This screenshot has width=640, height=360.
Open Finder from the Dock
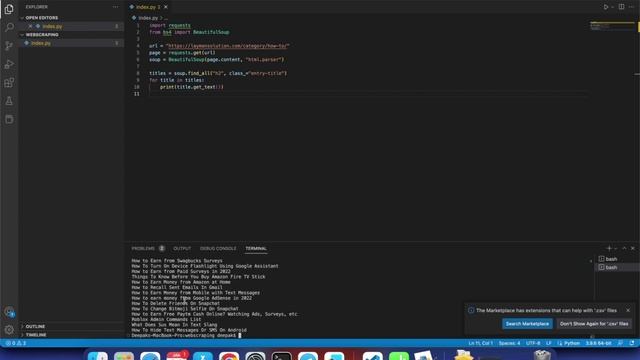point(98,356)
